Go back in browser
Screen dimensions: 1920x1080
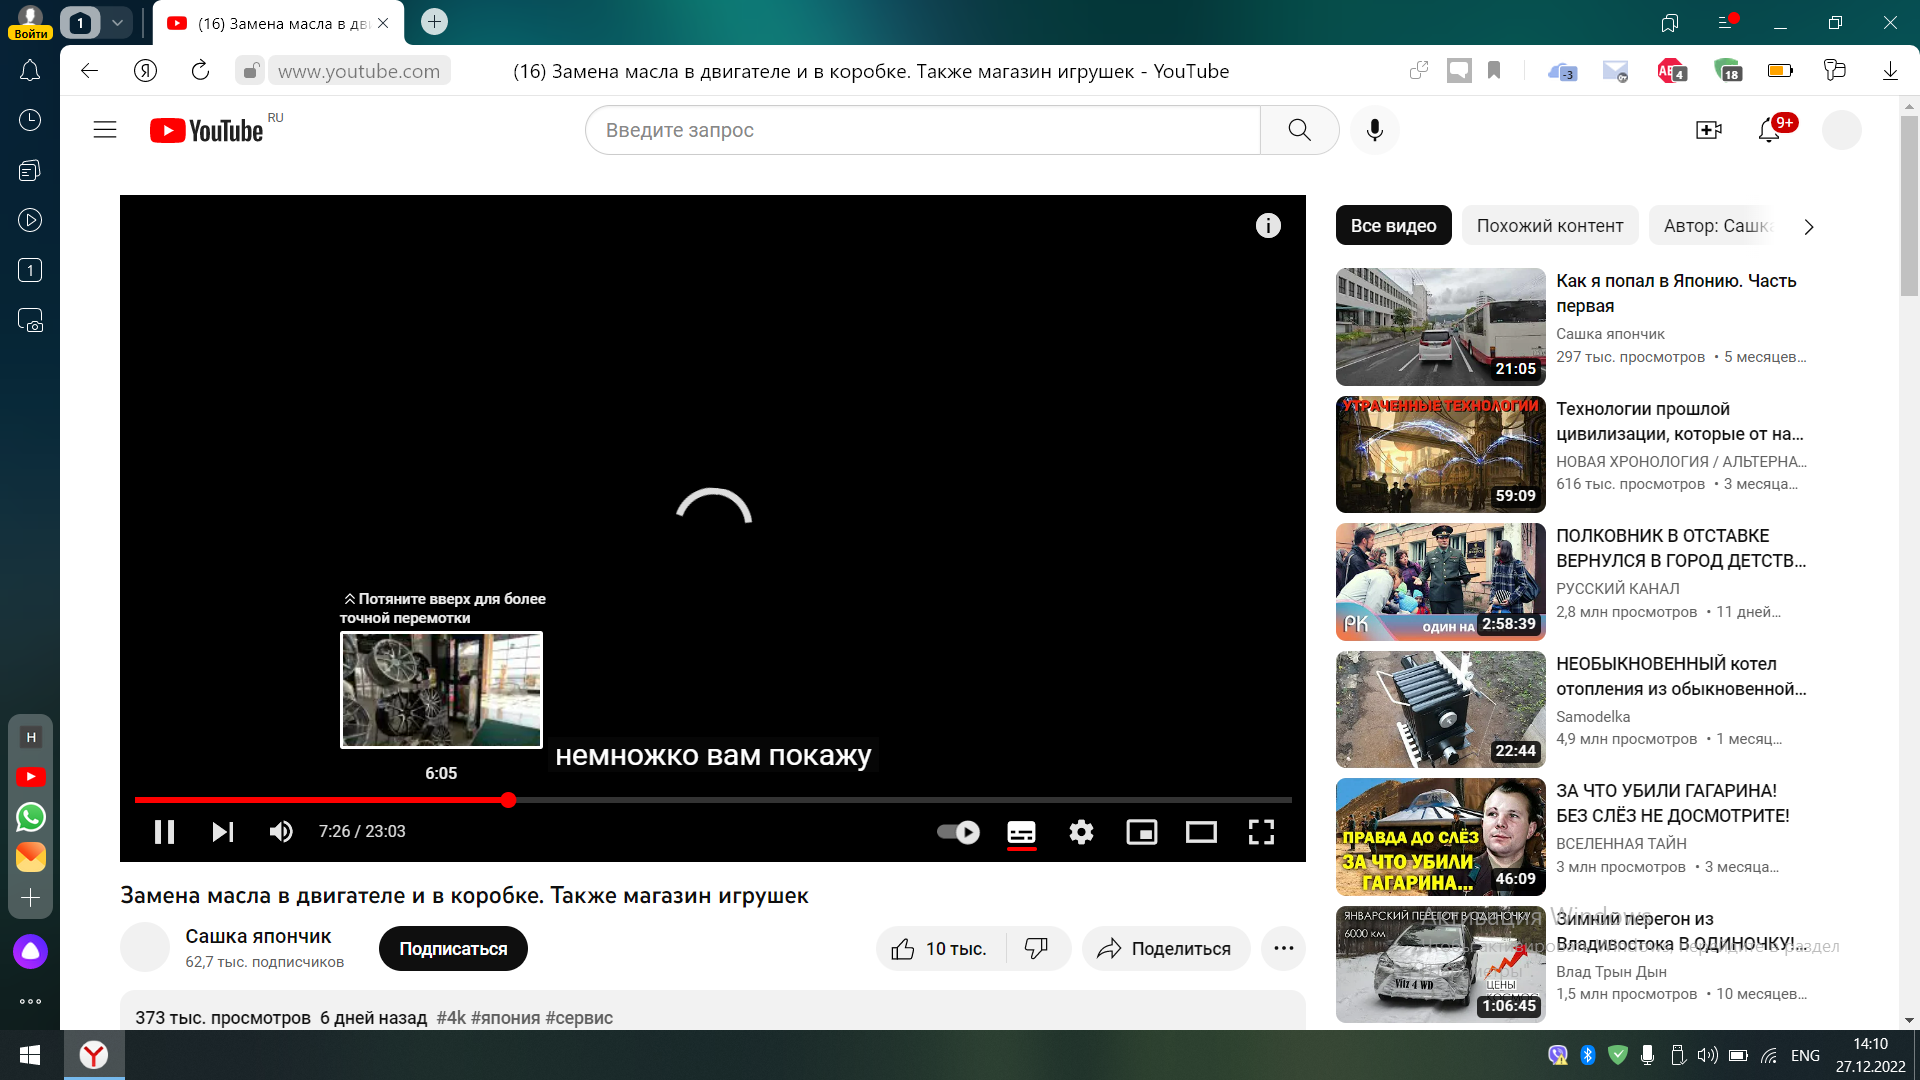[90, 70]
